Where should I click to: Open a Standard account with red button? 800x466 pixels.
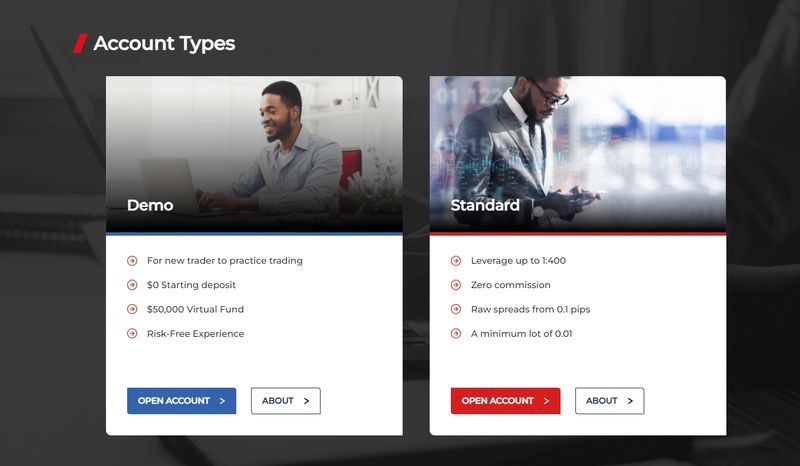pyautogui.click(x=506, y=401)
